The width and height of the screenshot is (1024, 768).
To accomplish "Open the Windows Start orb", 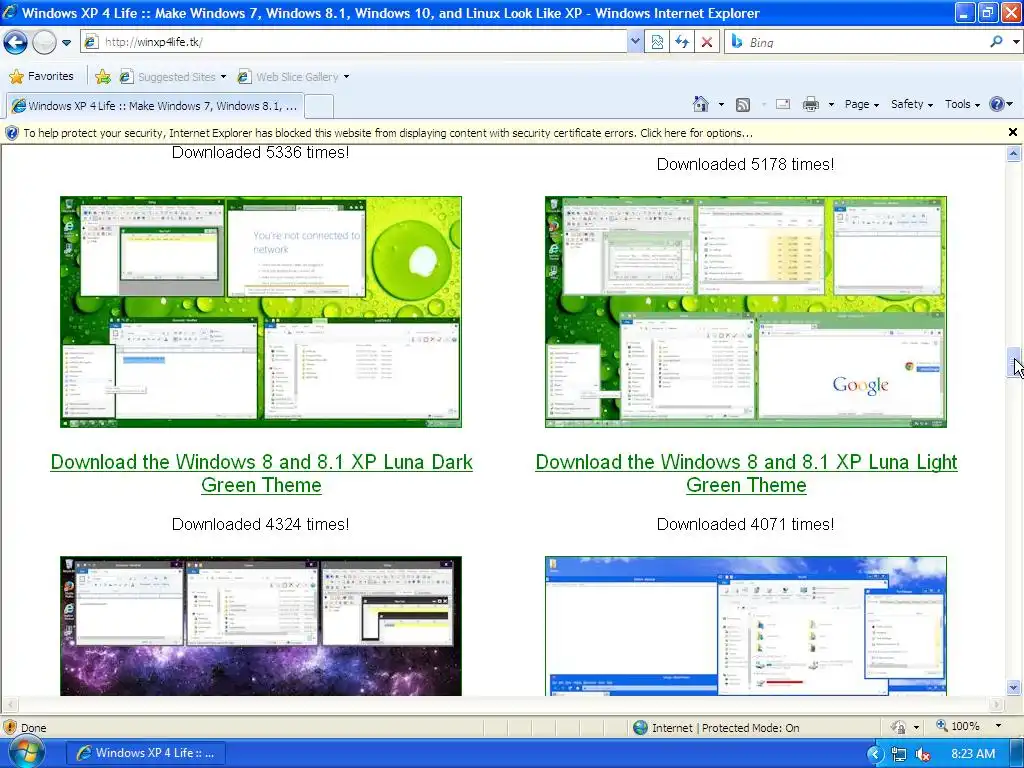I will coord(25,751).
